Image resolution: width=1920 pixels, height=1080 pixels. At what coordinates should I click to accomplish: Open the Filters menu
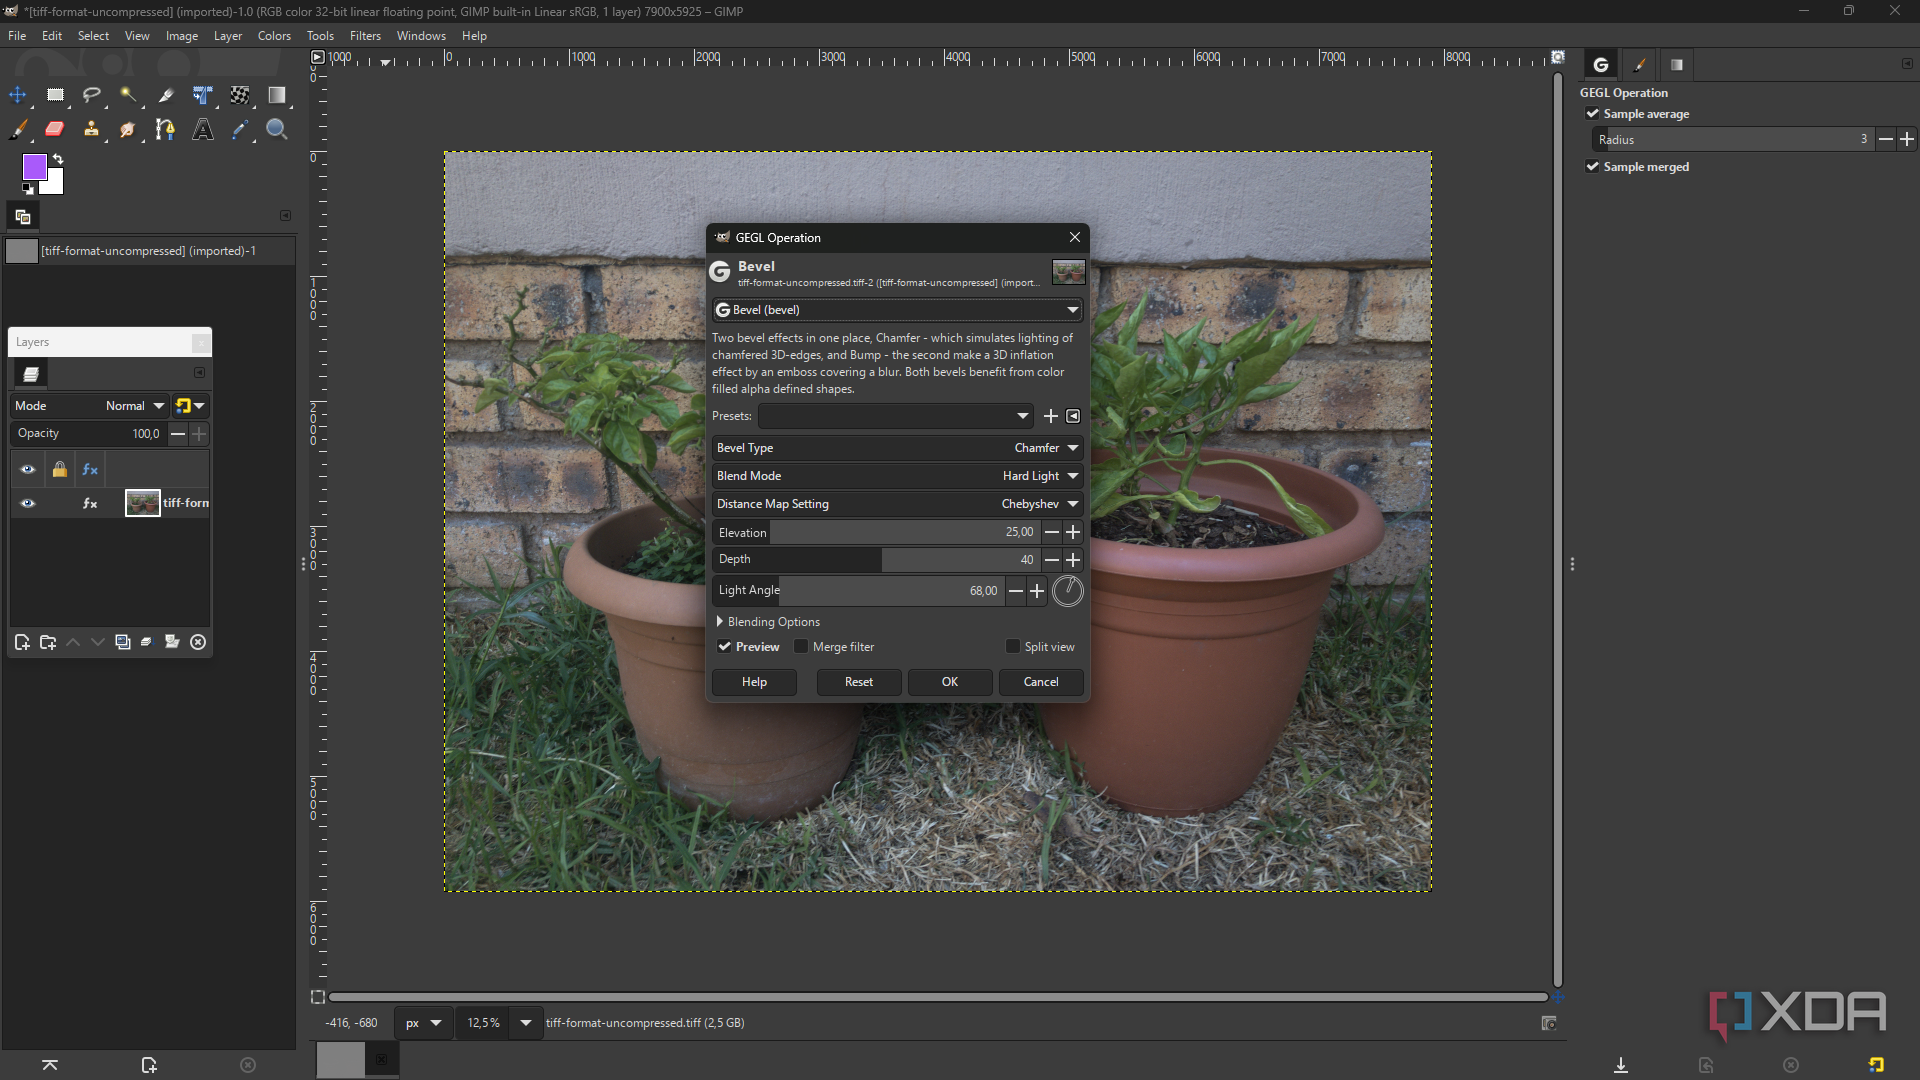pyautogui.click(x=365, y=36)
